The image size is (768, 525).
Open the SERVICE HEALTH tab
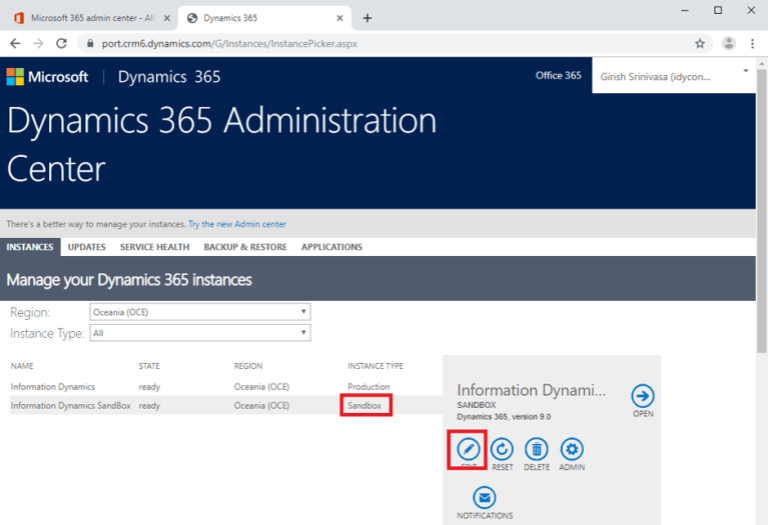(x=155, y=247)
